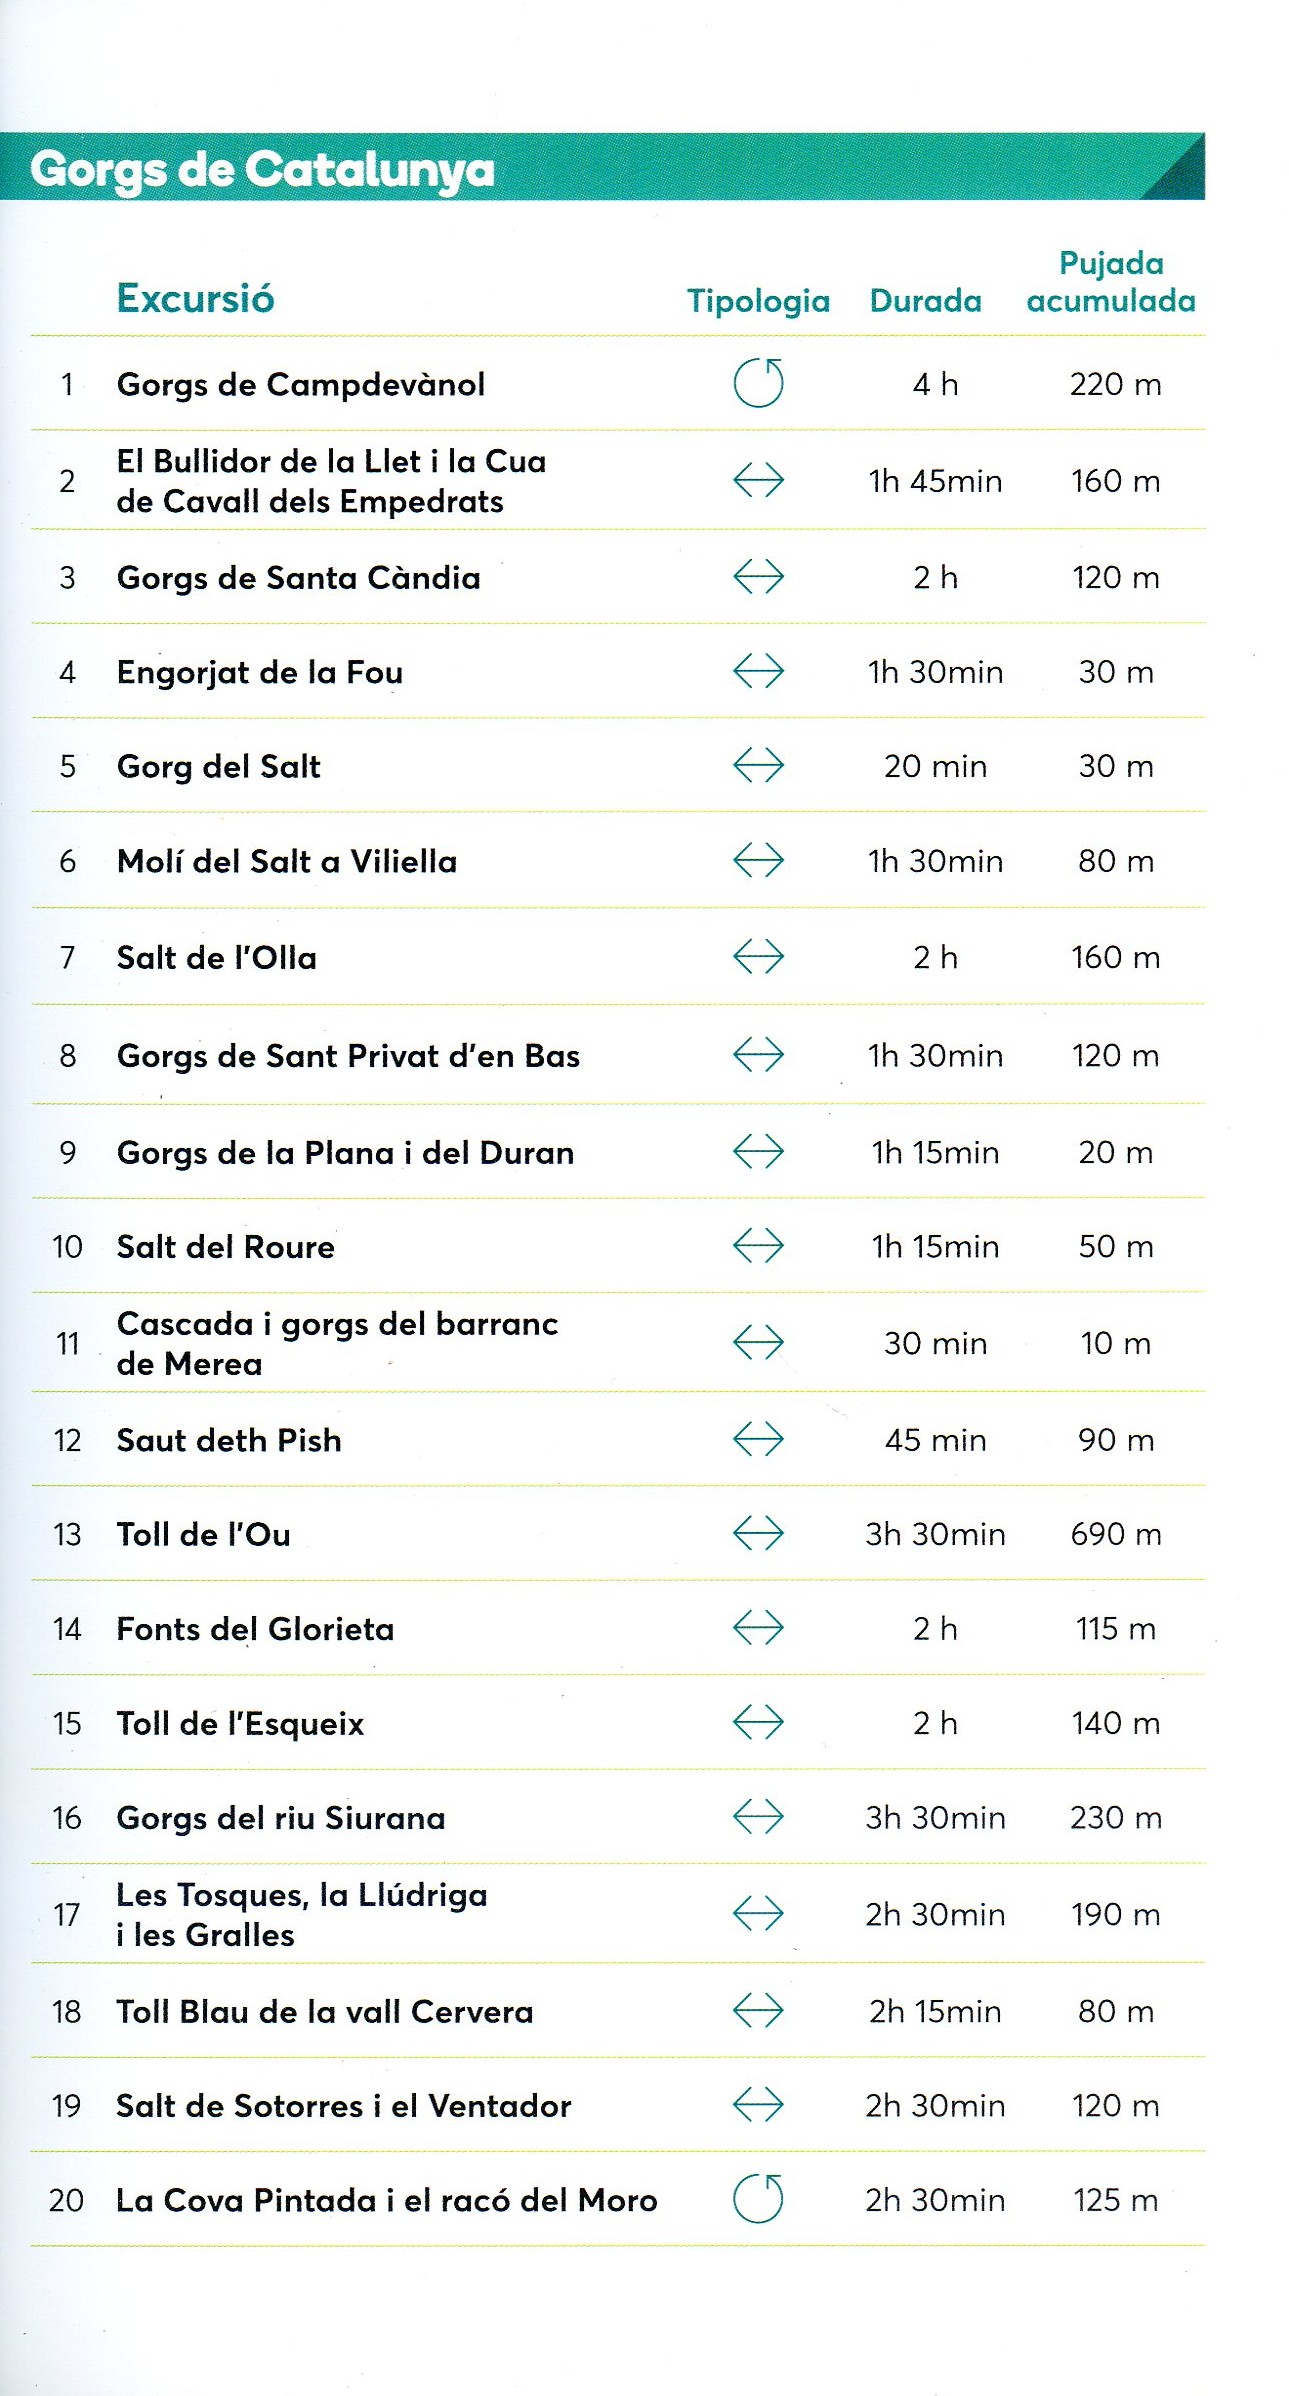Image resolution: width=1289 pixels, height=2396 pixels.
Task: Click the two-way arrow icon beside Engorjat de la Fou
Action: pos(758,671)
